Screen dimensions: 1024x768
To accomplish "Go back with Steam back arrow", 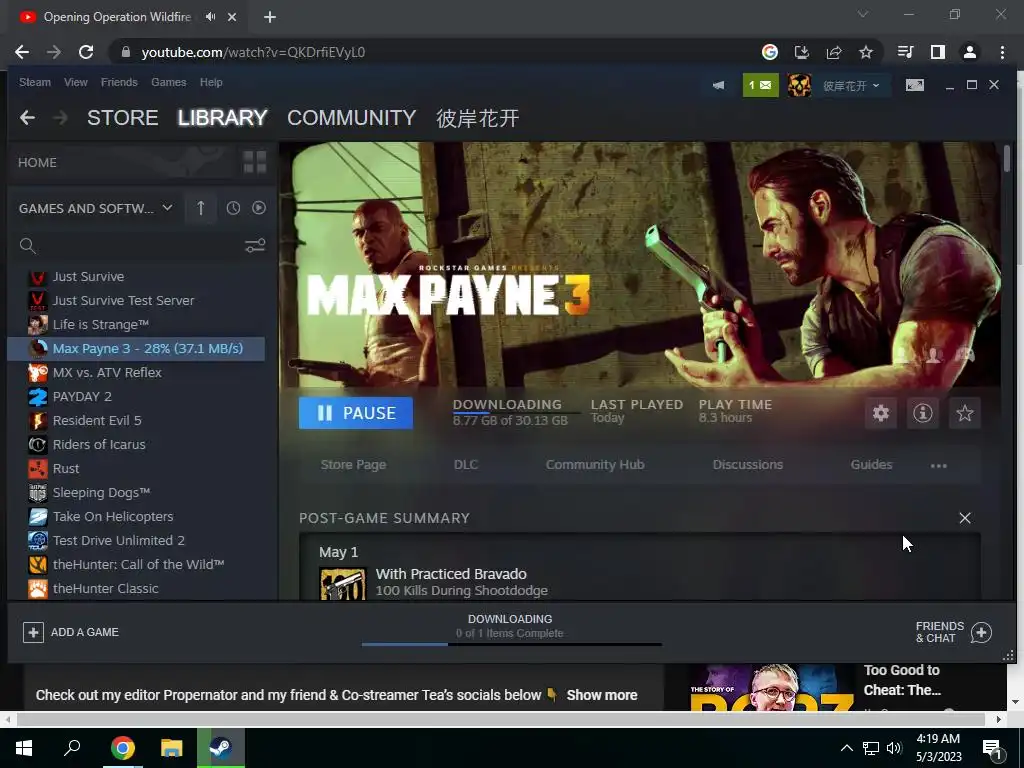I will 27,118.
